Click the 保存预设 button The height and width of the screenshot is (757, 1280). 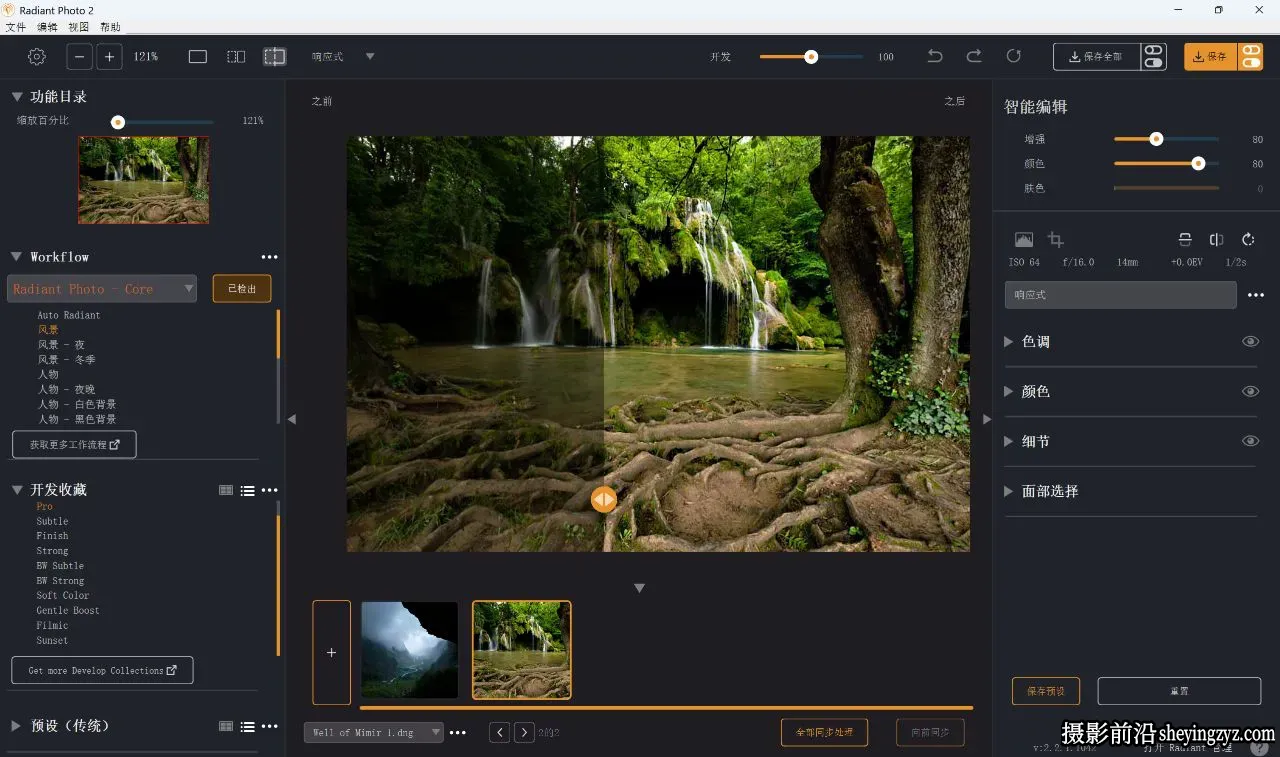coord(1046,691)
